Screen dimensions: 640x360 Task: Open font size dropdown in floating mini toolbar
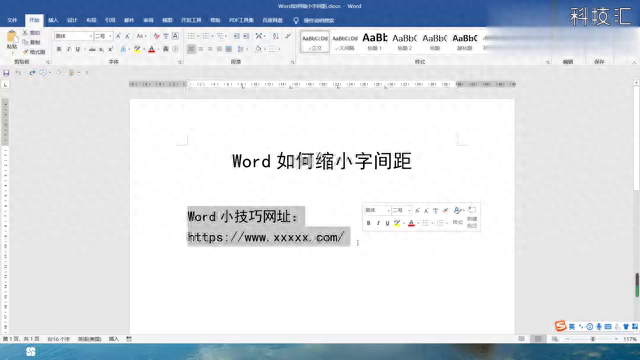[x=409, y=210]
